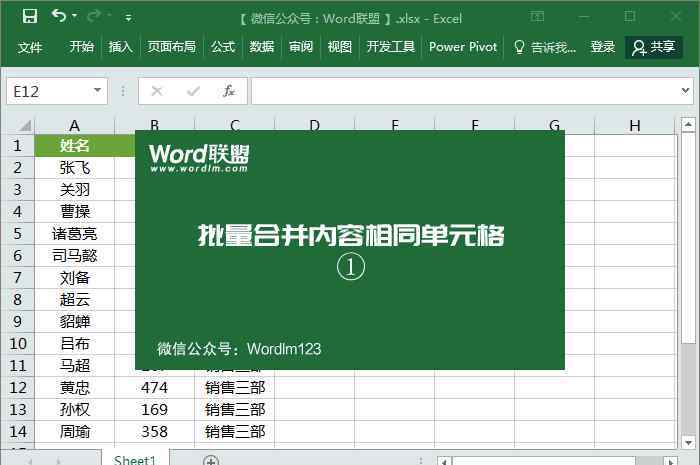This screenshot has width=700, height=465.
Task: Click the 姓名 header cell
Action: [75, 145]
